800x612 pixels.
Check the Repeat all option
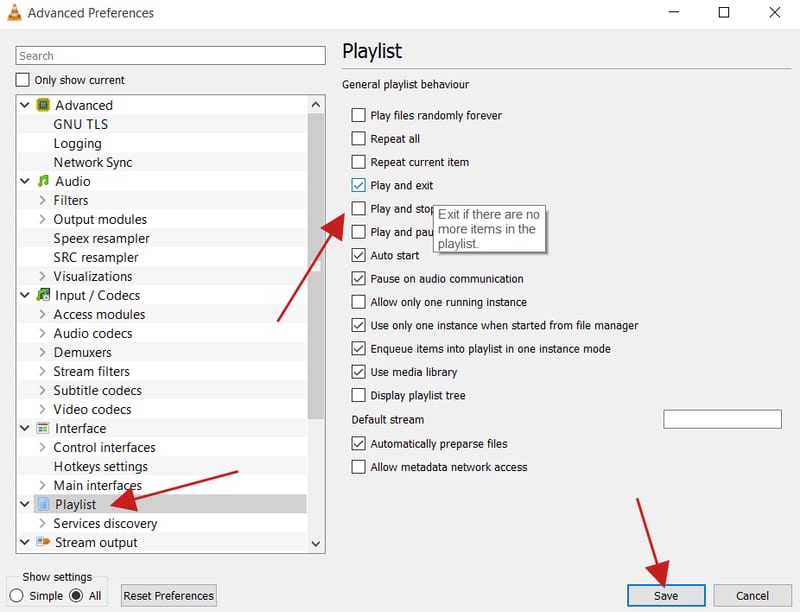tap(359, 139)
